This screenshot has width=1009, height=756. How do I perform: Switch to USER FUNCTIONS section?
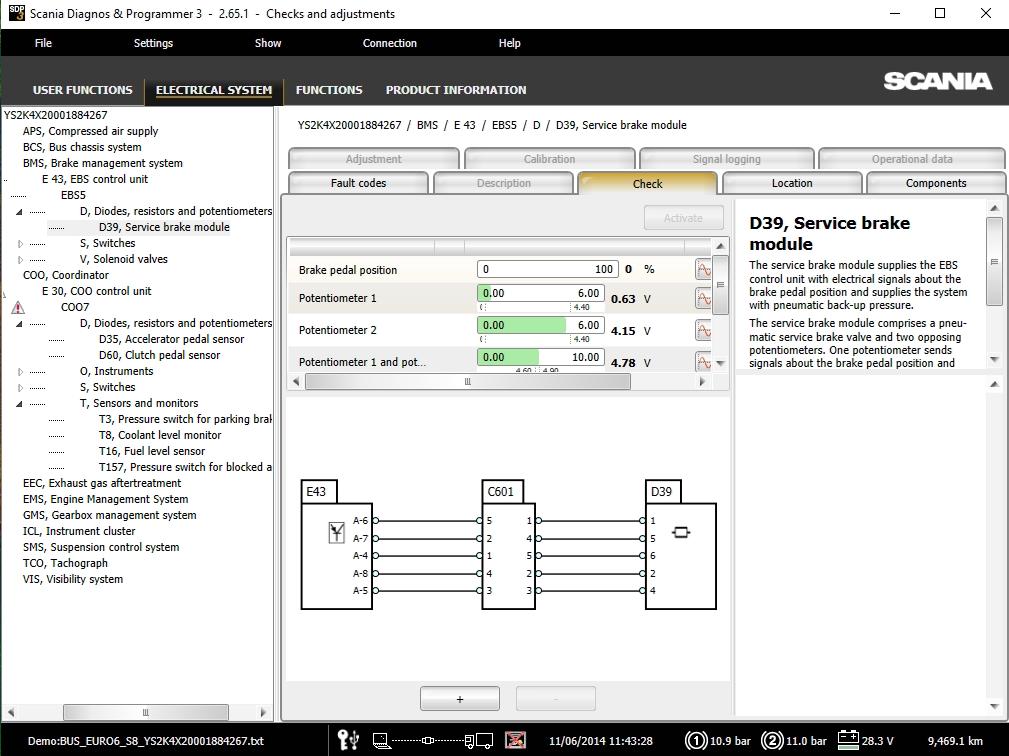[x=82, y=90]
